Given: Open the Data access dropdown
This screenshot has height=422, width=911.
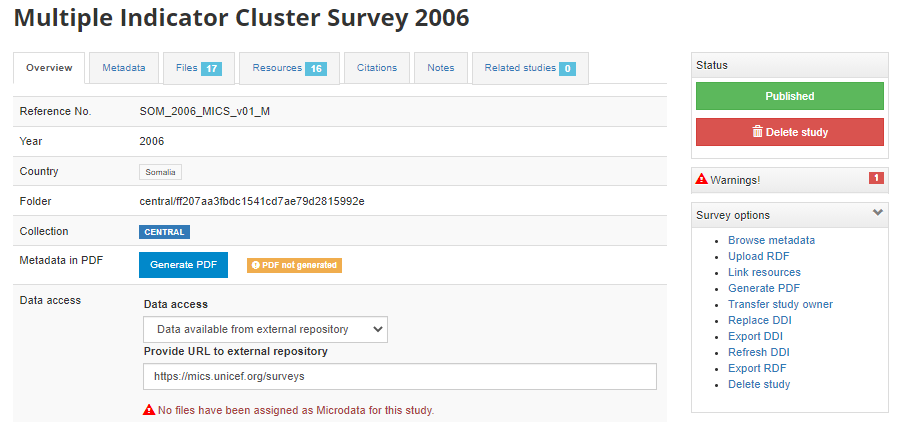Looking at the screenshot, I should pyautogui.click(x=266, y=330).
